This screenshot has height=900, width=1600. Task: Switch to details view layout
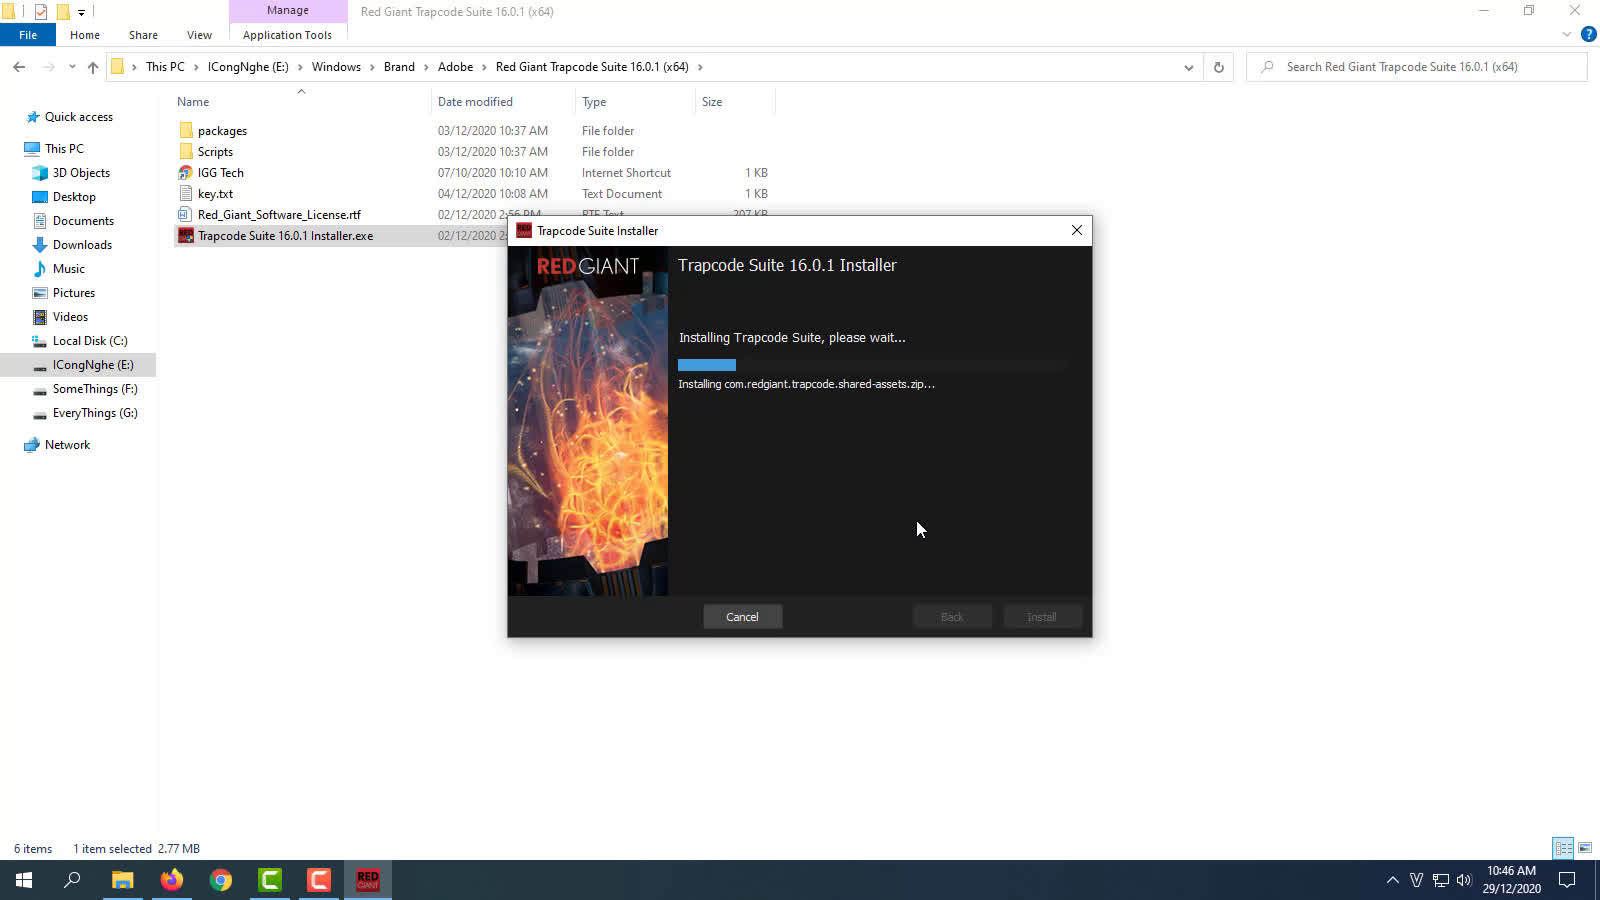click(x=1563, y=848)
